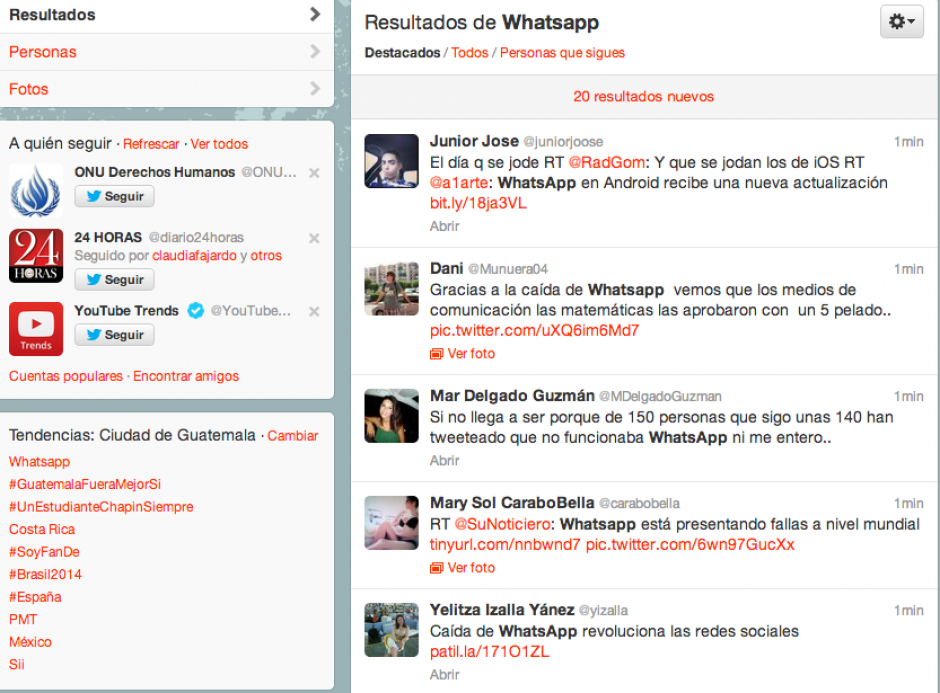Click the YouTube Trends channel avatar

click(36, 329)
